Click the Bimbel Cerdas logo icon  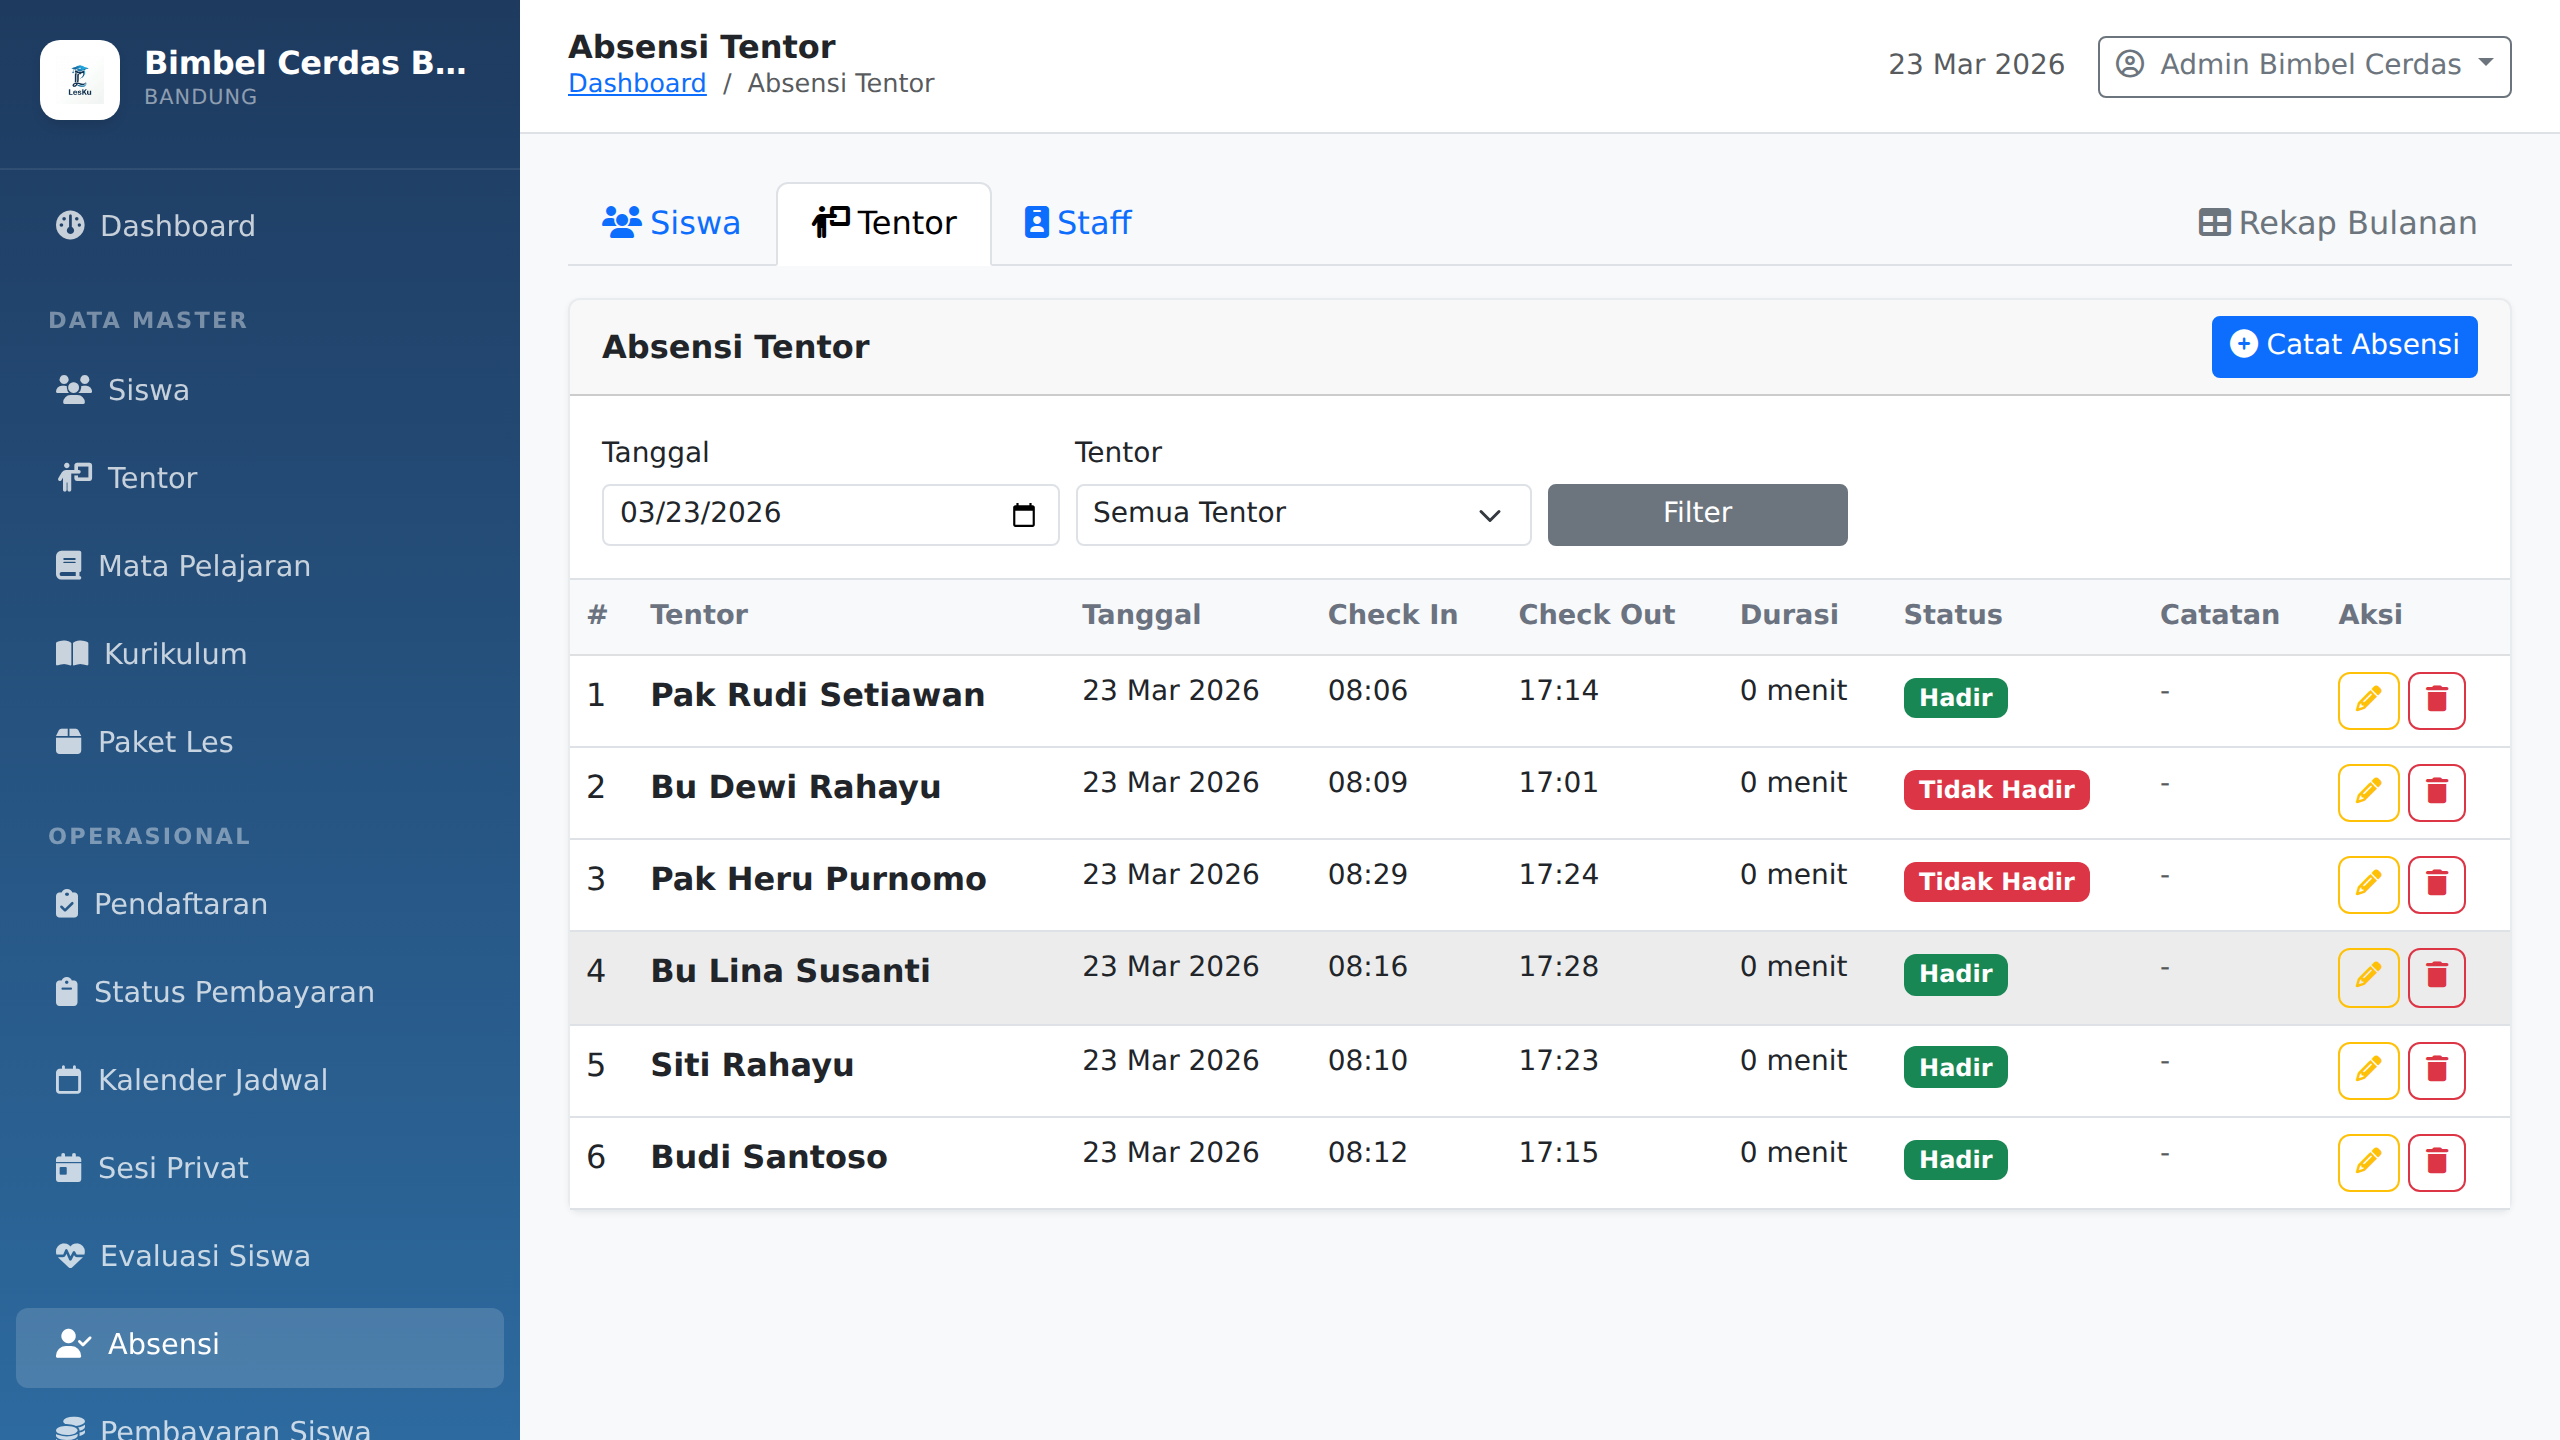pyautogui.click(x=80, y=80)
